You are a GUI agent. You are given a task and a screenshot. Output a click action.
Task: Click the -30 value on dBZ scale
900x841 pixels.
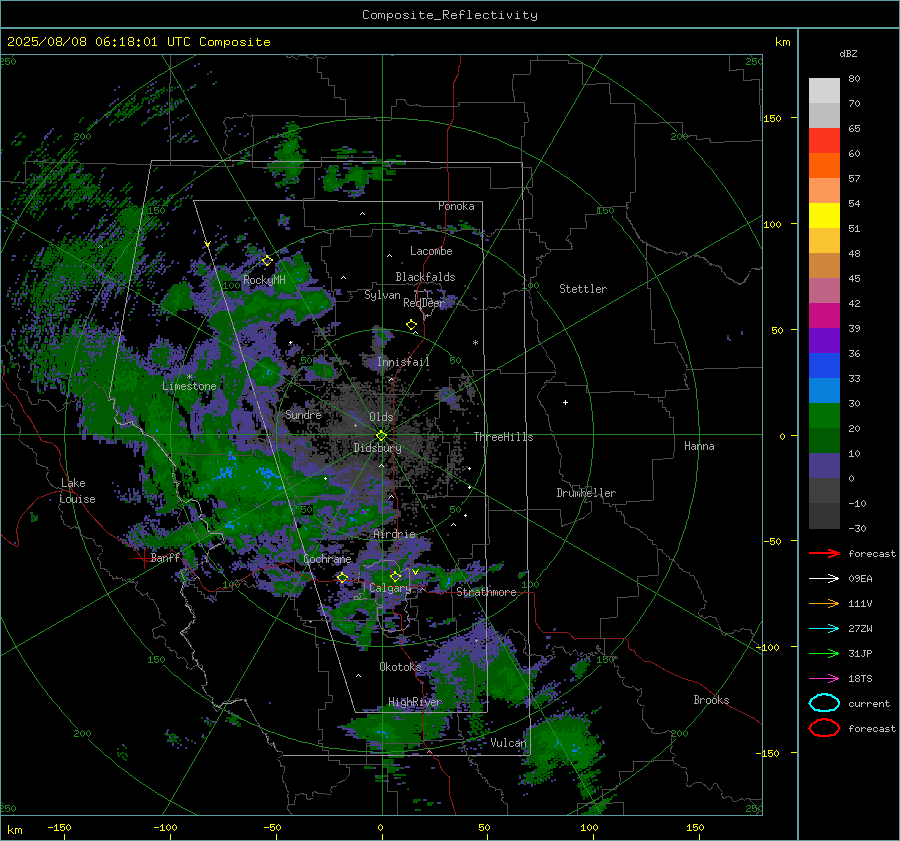click(857, 528)
